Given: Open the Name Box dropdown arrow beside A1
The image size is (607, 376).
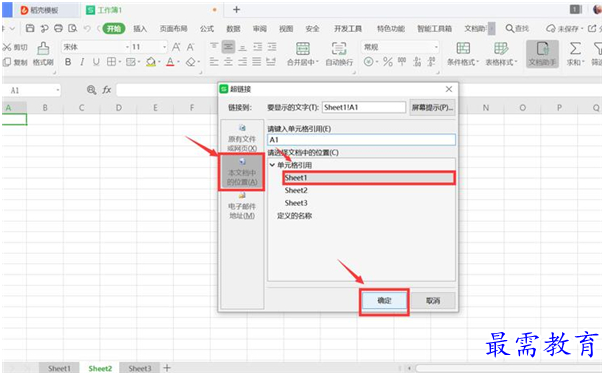Looking at the screenshot, I should tap(58, 90).
